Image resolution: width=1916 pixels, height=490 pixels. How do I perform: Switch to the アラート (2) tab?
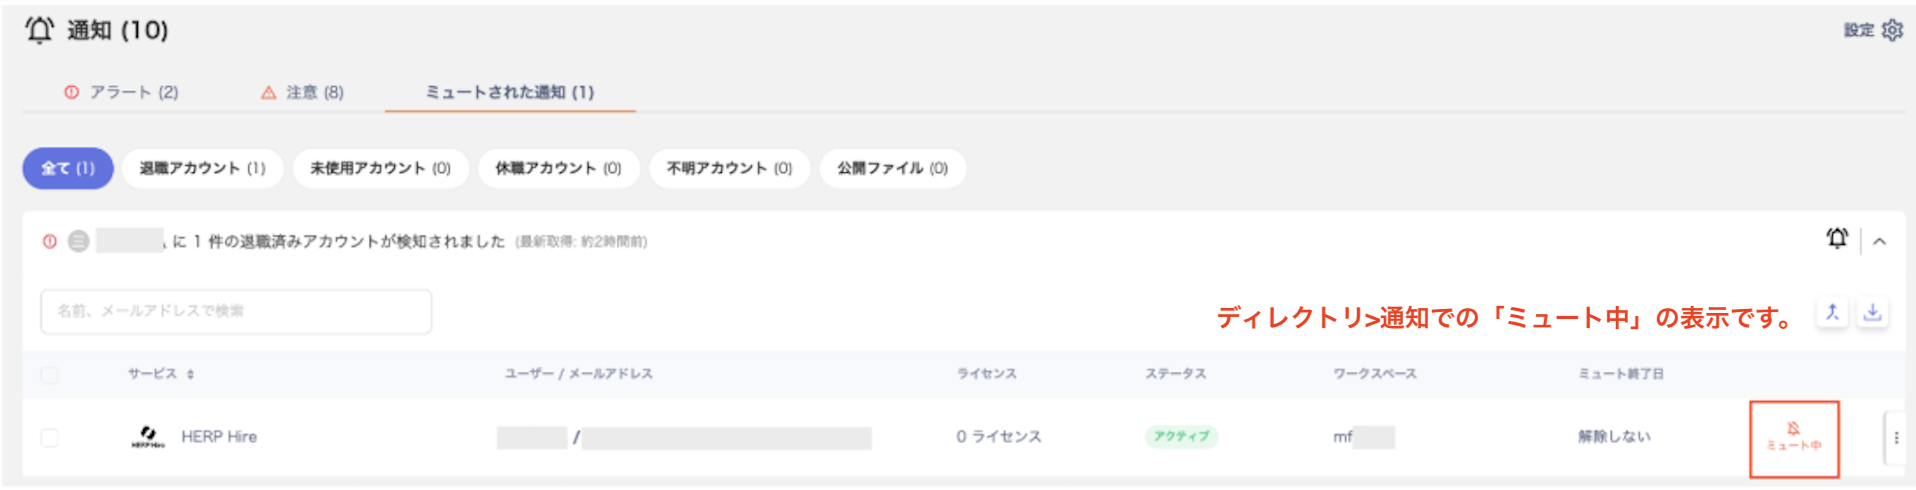pos(121,92)
